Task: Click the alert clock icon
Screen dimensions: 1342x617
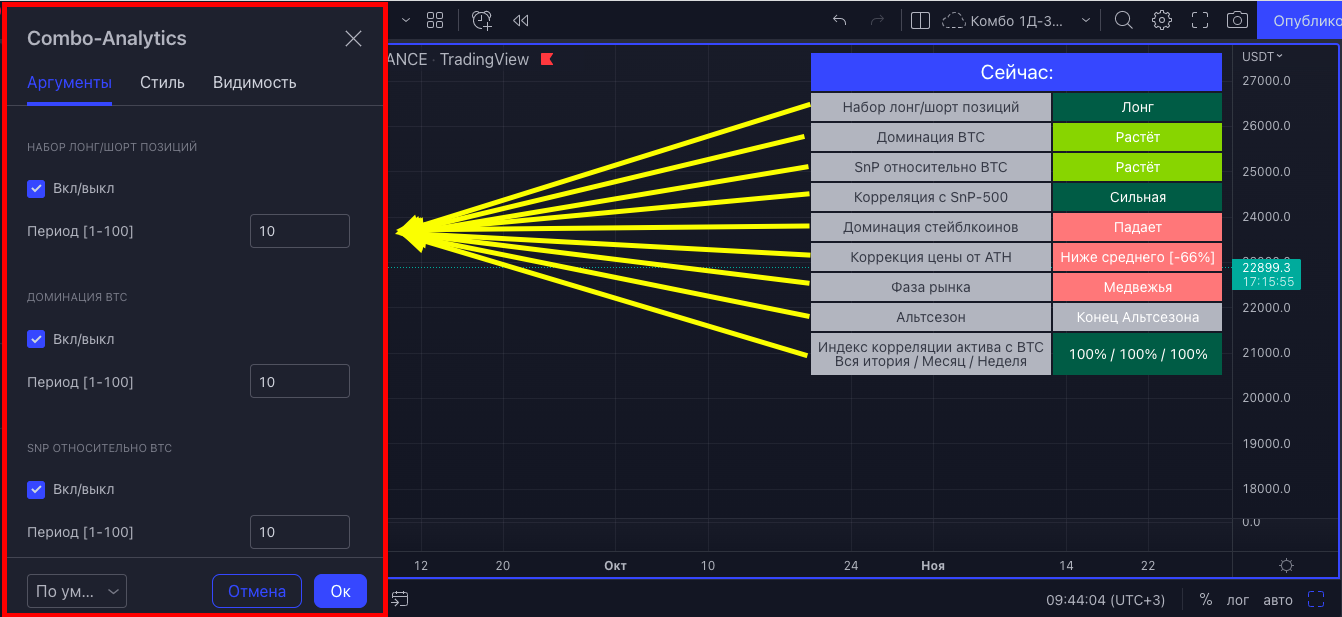Action: [482, 20]
